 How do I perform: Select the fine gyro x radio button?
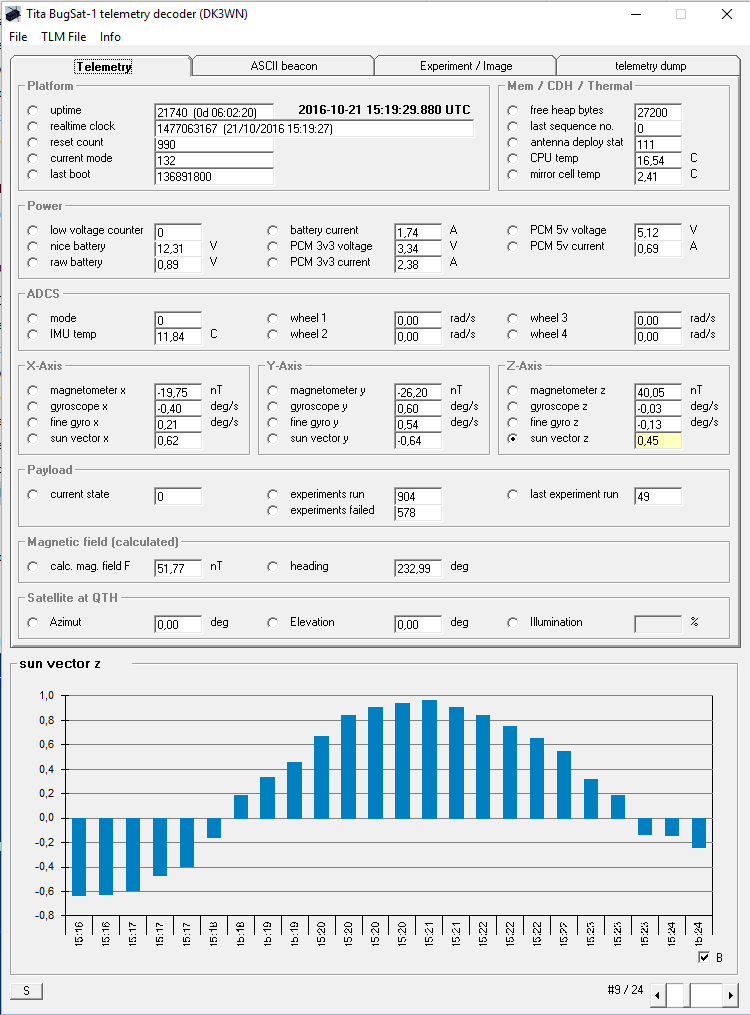pyautogui.click(x=33, y=423)
